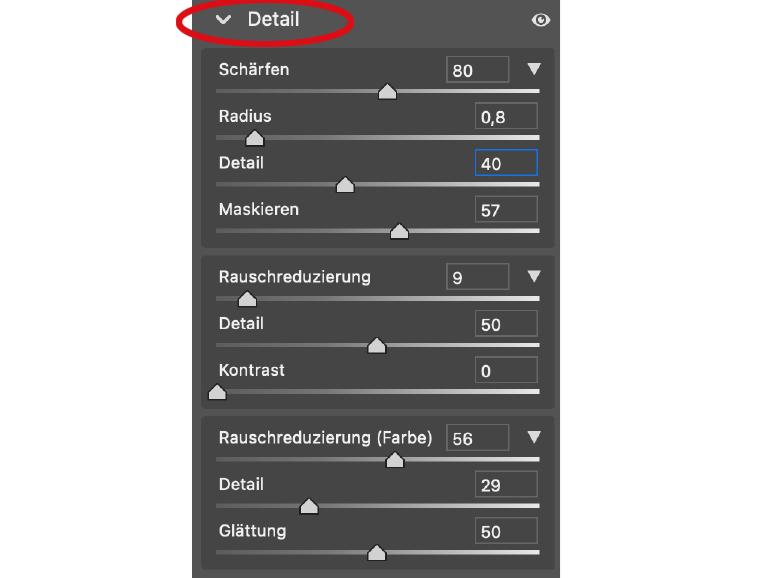The width and height of the screenshot is (770, 578).
Task: Click the Maskieren slider handle
Action: pyautogui.click(x=399, y=231)
